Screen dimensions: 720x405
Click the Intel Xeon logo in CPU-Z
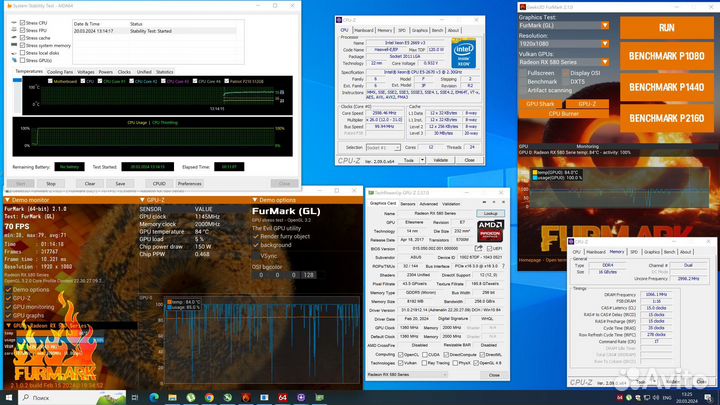pyautogui.click(x=464, y=54)
